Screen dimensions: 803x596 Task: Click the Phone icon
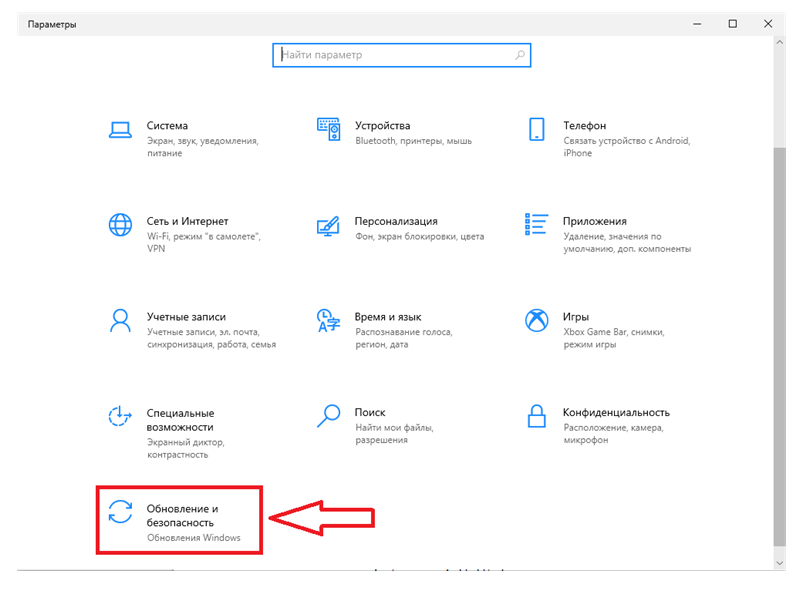click(537, 129)
